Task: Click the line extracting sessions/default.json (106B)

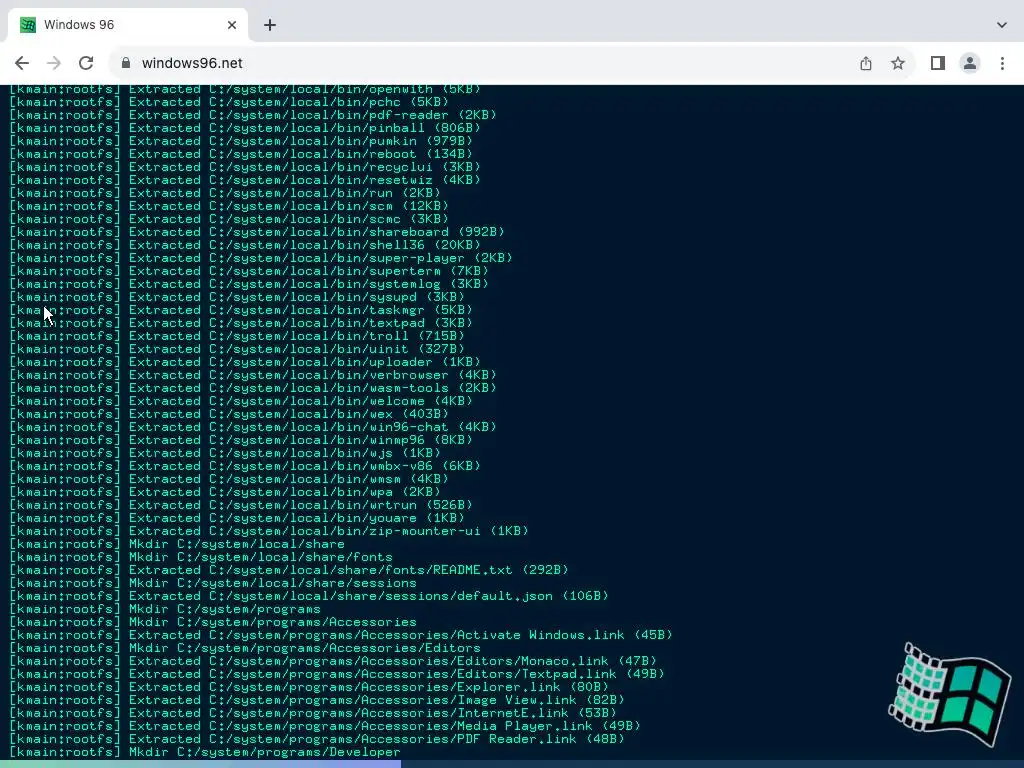Action: point(309,596)
